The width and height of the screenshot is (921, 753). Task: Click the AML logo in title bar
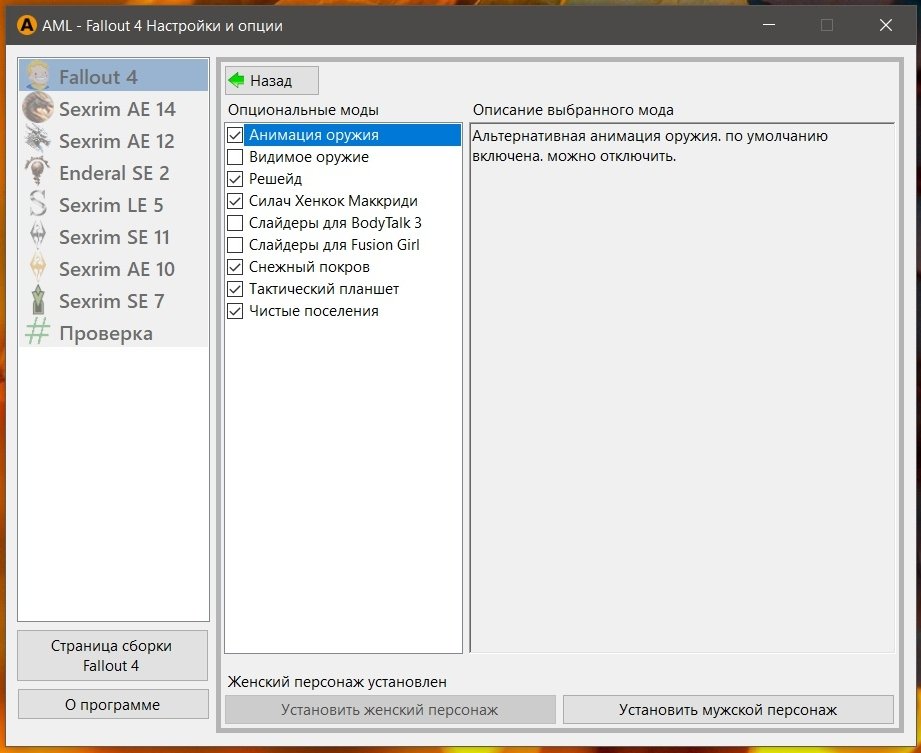[x=27, y=25]
